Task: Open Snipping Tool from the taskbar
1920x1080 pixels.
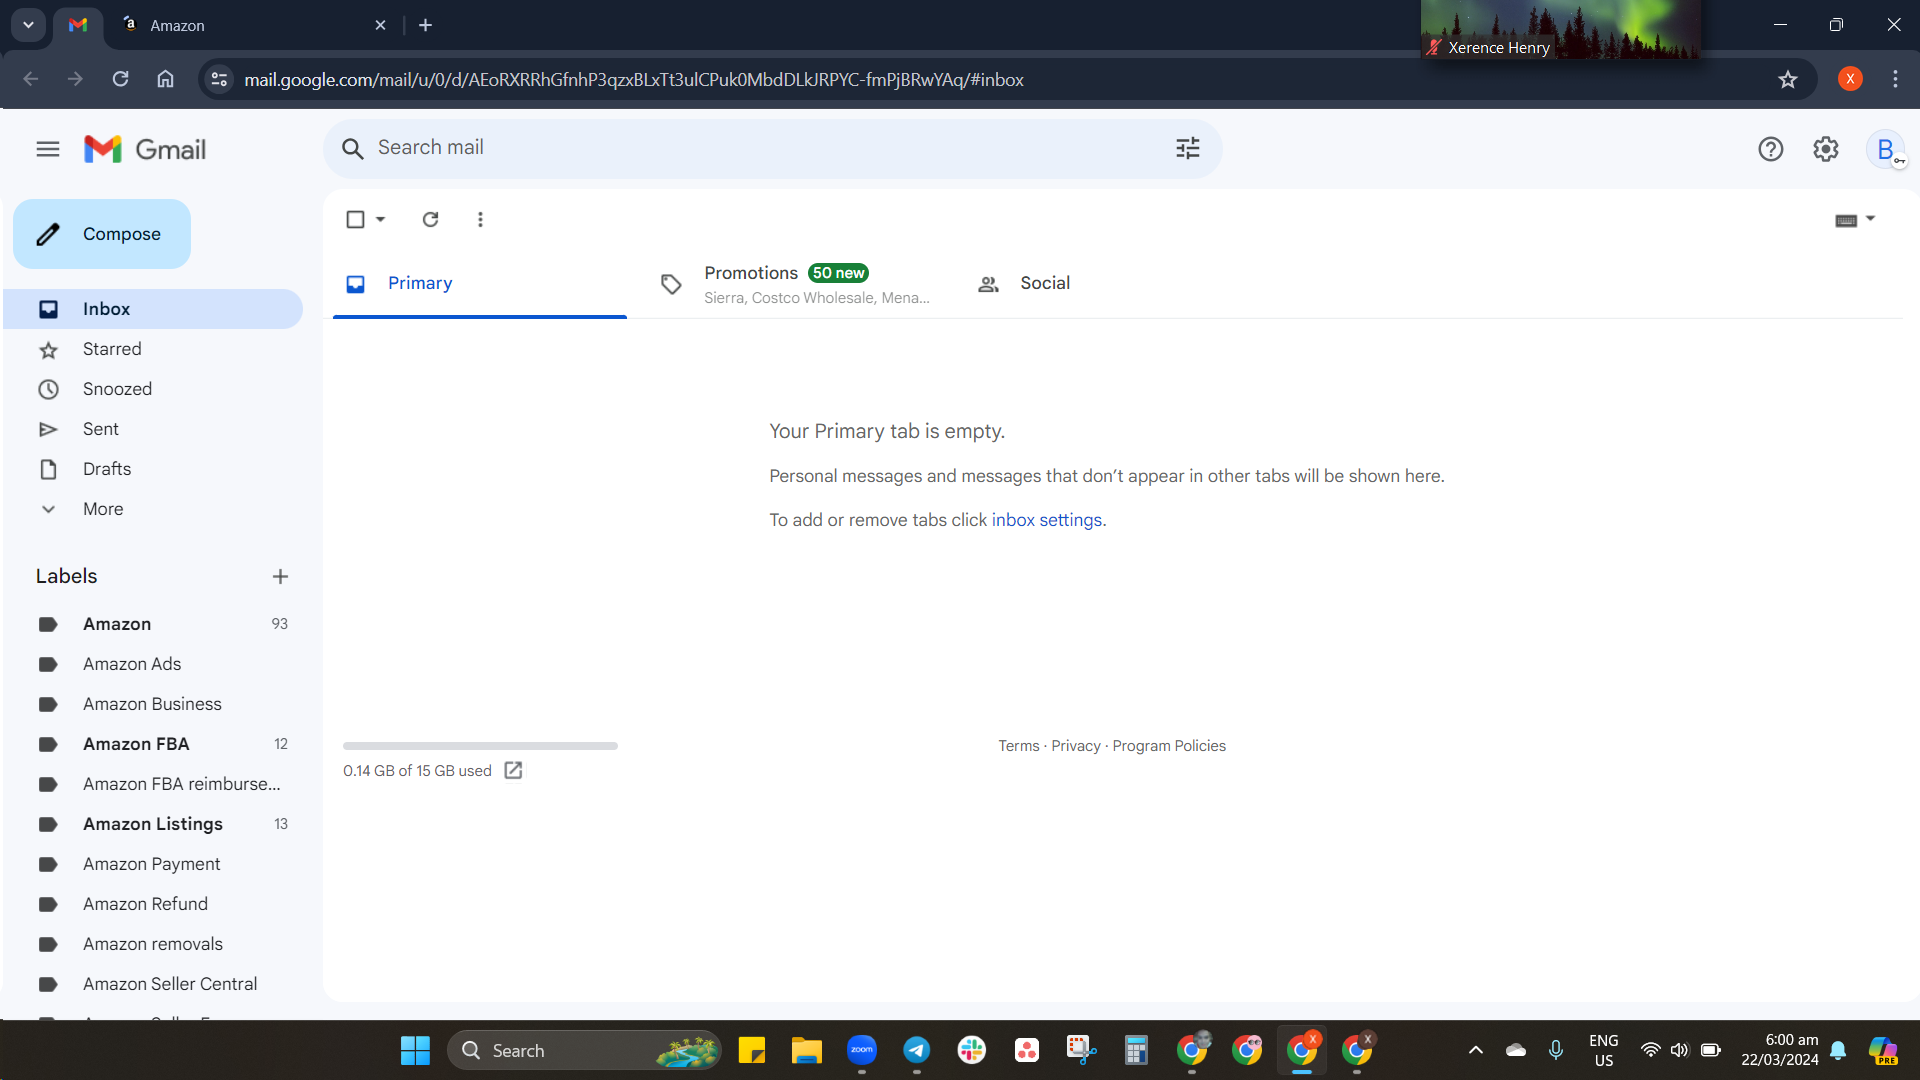Action: pos(1081,1050)
